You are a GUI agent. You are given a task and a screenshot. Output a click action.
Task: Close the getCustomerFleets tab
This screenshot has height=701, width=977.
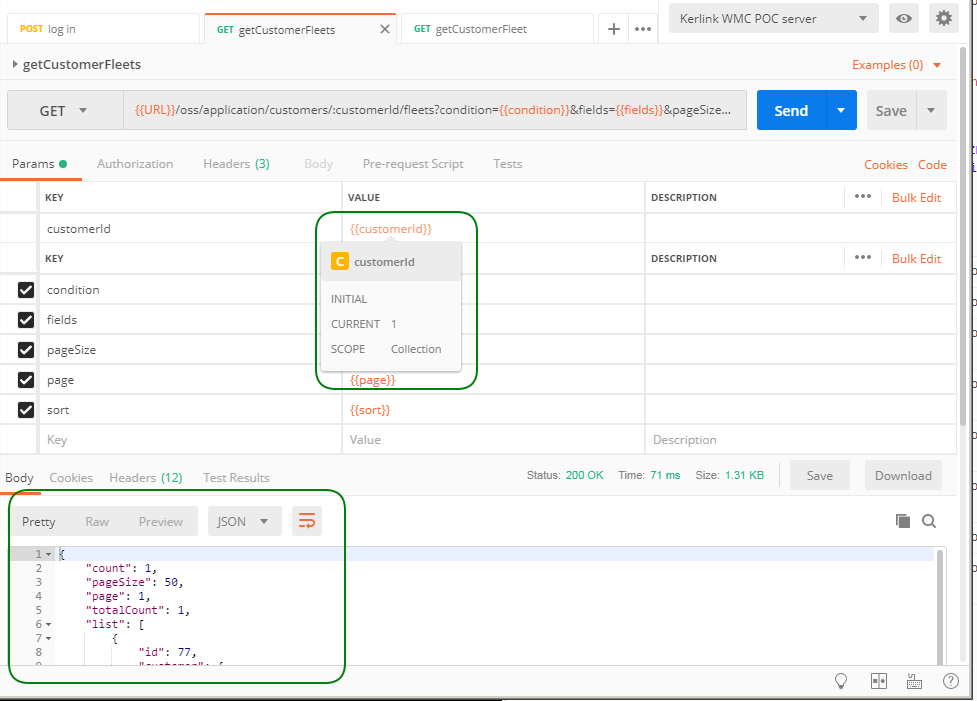pos(385,29)
